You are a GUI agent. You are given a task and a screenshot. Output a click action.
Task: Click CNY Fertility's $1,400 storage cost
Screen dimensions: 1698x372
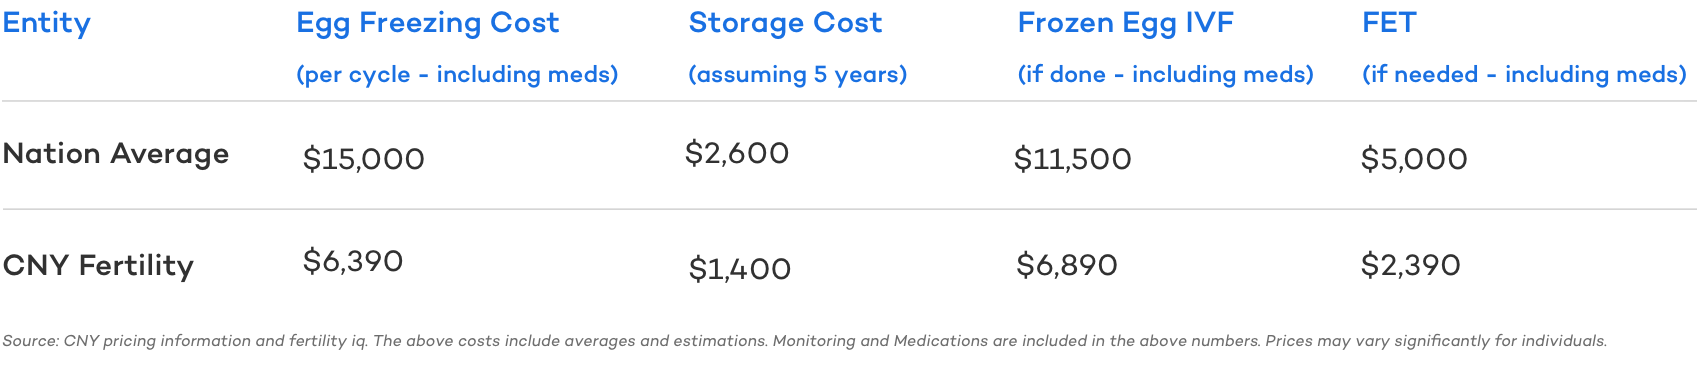[740, 269]
